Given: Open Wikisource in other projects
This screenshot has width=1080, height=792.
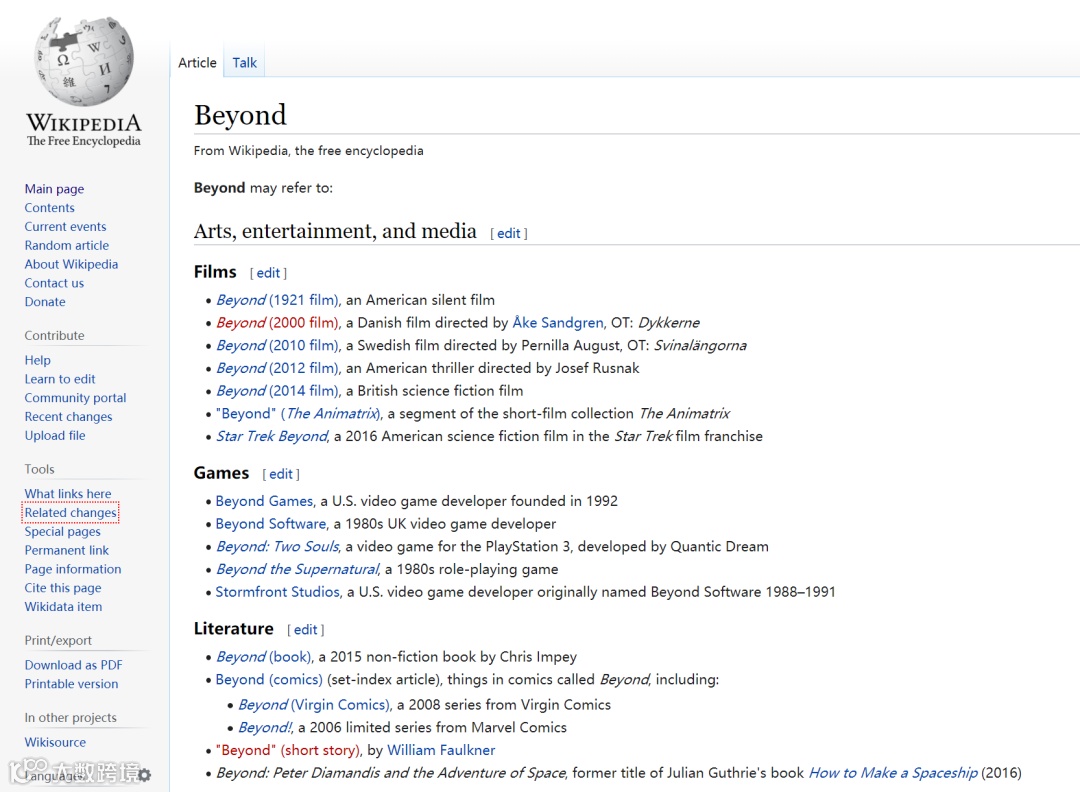Looking at the screenshot, I should 56,742.
